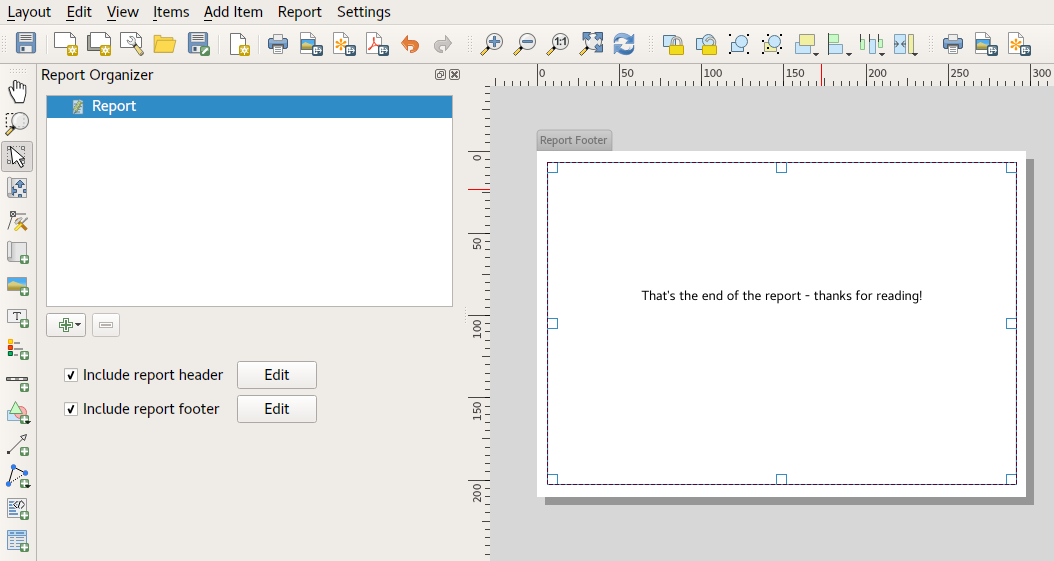The height and width of the screenshot is (561, 1054).
Task: Select the Report item in organizer tree
Action: (114, 106)
